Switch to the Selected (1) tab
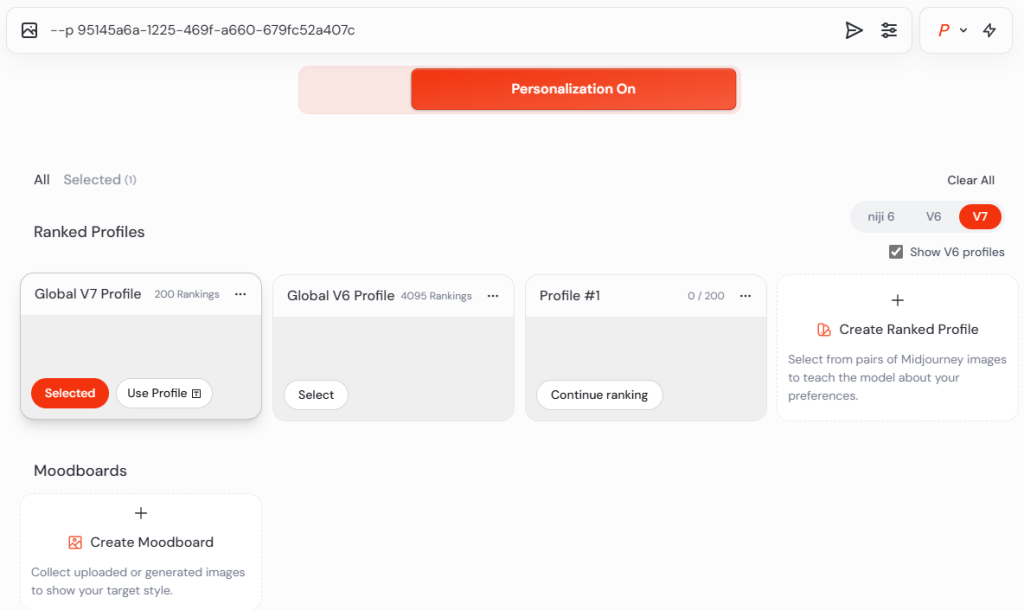Viewport: 1024px width, 610px height. 99,180
